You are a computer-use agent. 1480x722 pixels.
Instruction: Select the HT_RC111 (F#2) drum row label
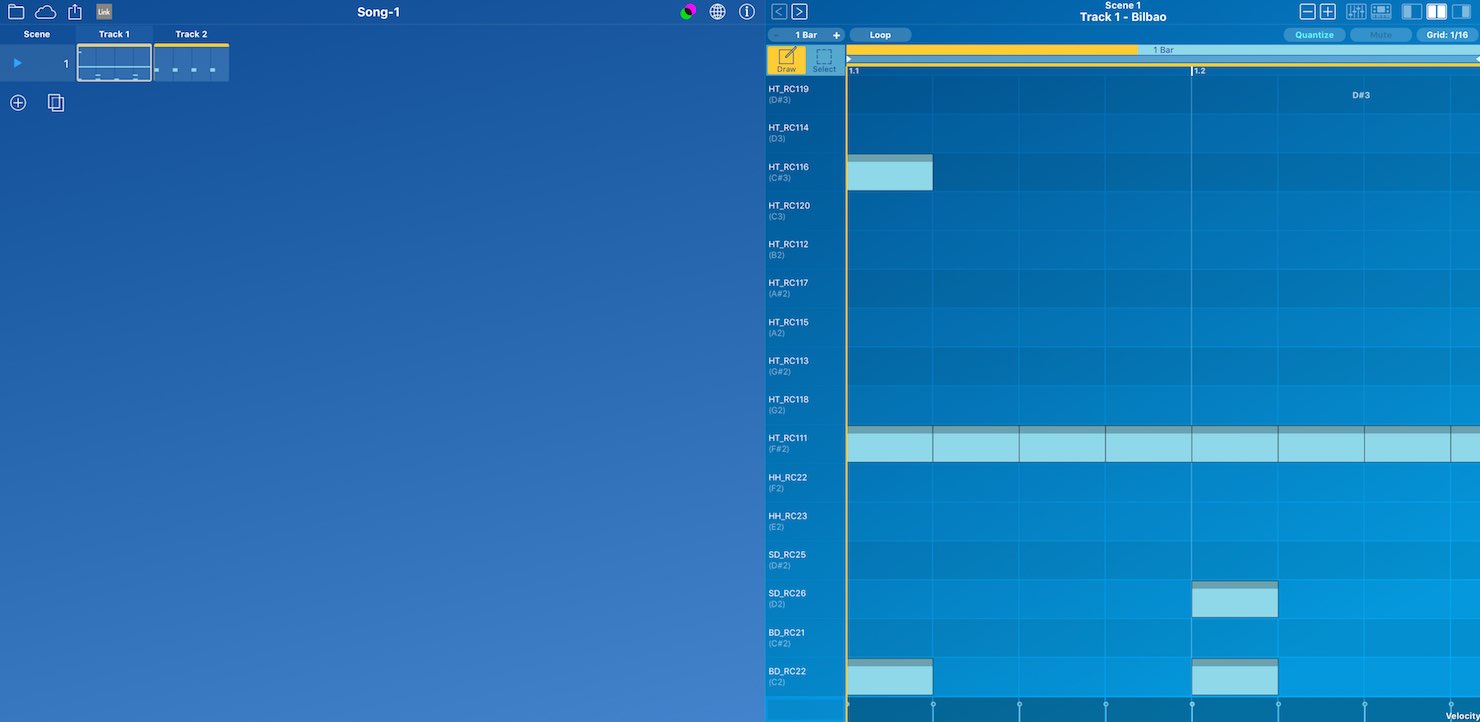806,444
